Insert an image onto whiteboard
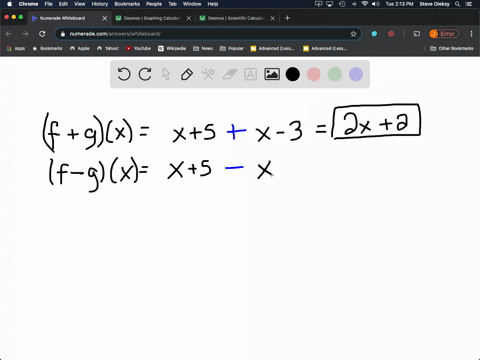This screenshot has height=360, width=480. click(x=272, y=74)
